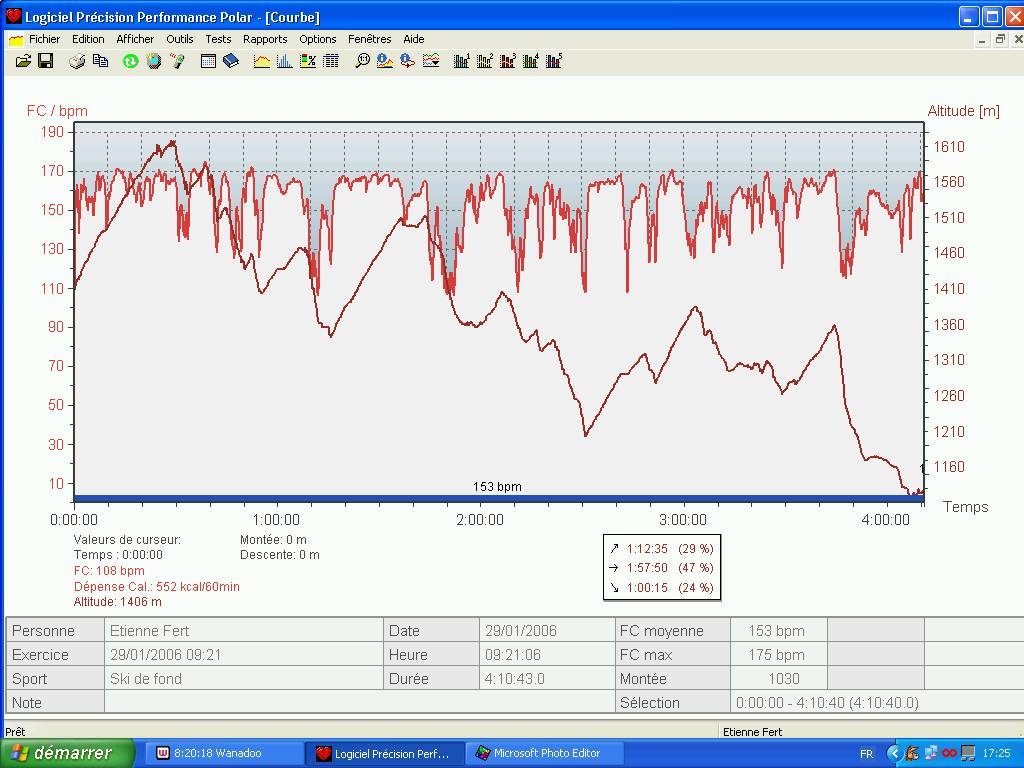Open the Outils menu
The width and height of the screenshot is (1024, 768).
tap(180, 39)
